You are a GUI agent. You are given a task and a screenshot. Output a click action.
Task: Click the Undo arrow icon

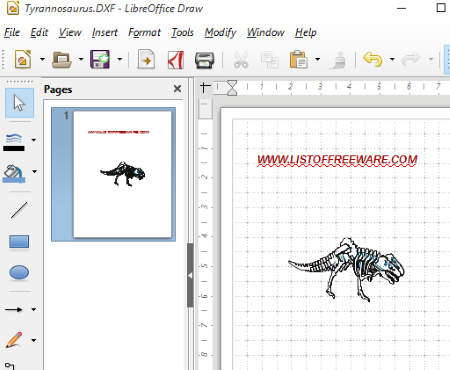[x=373, y=59]
